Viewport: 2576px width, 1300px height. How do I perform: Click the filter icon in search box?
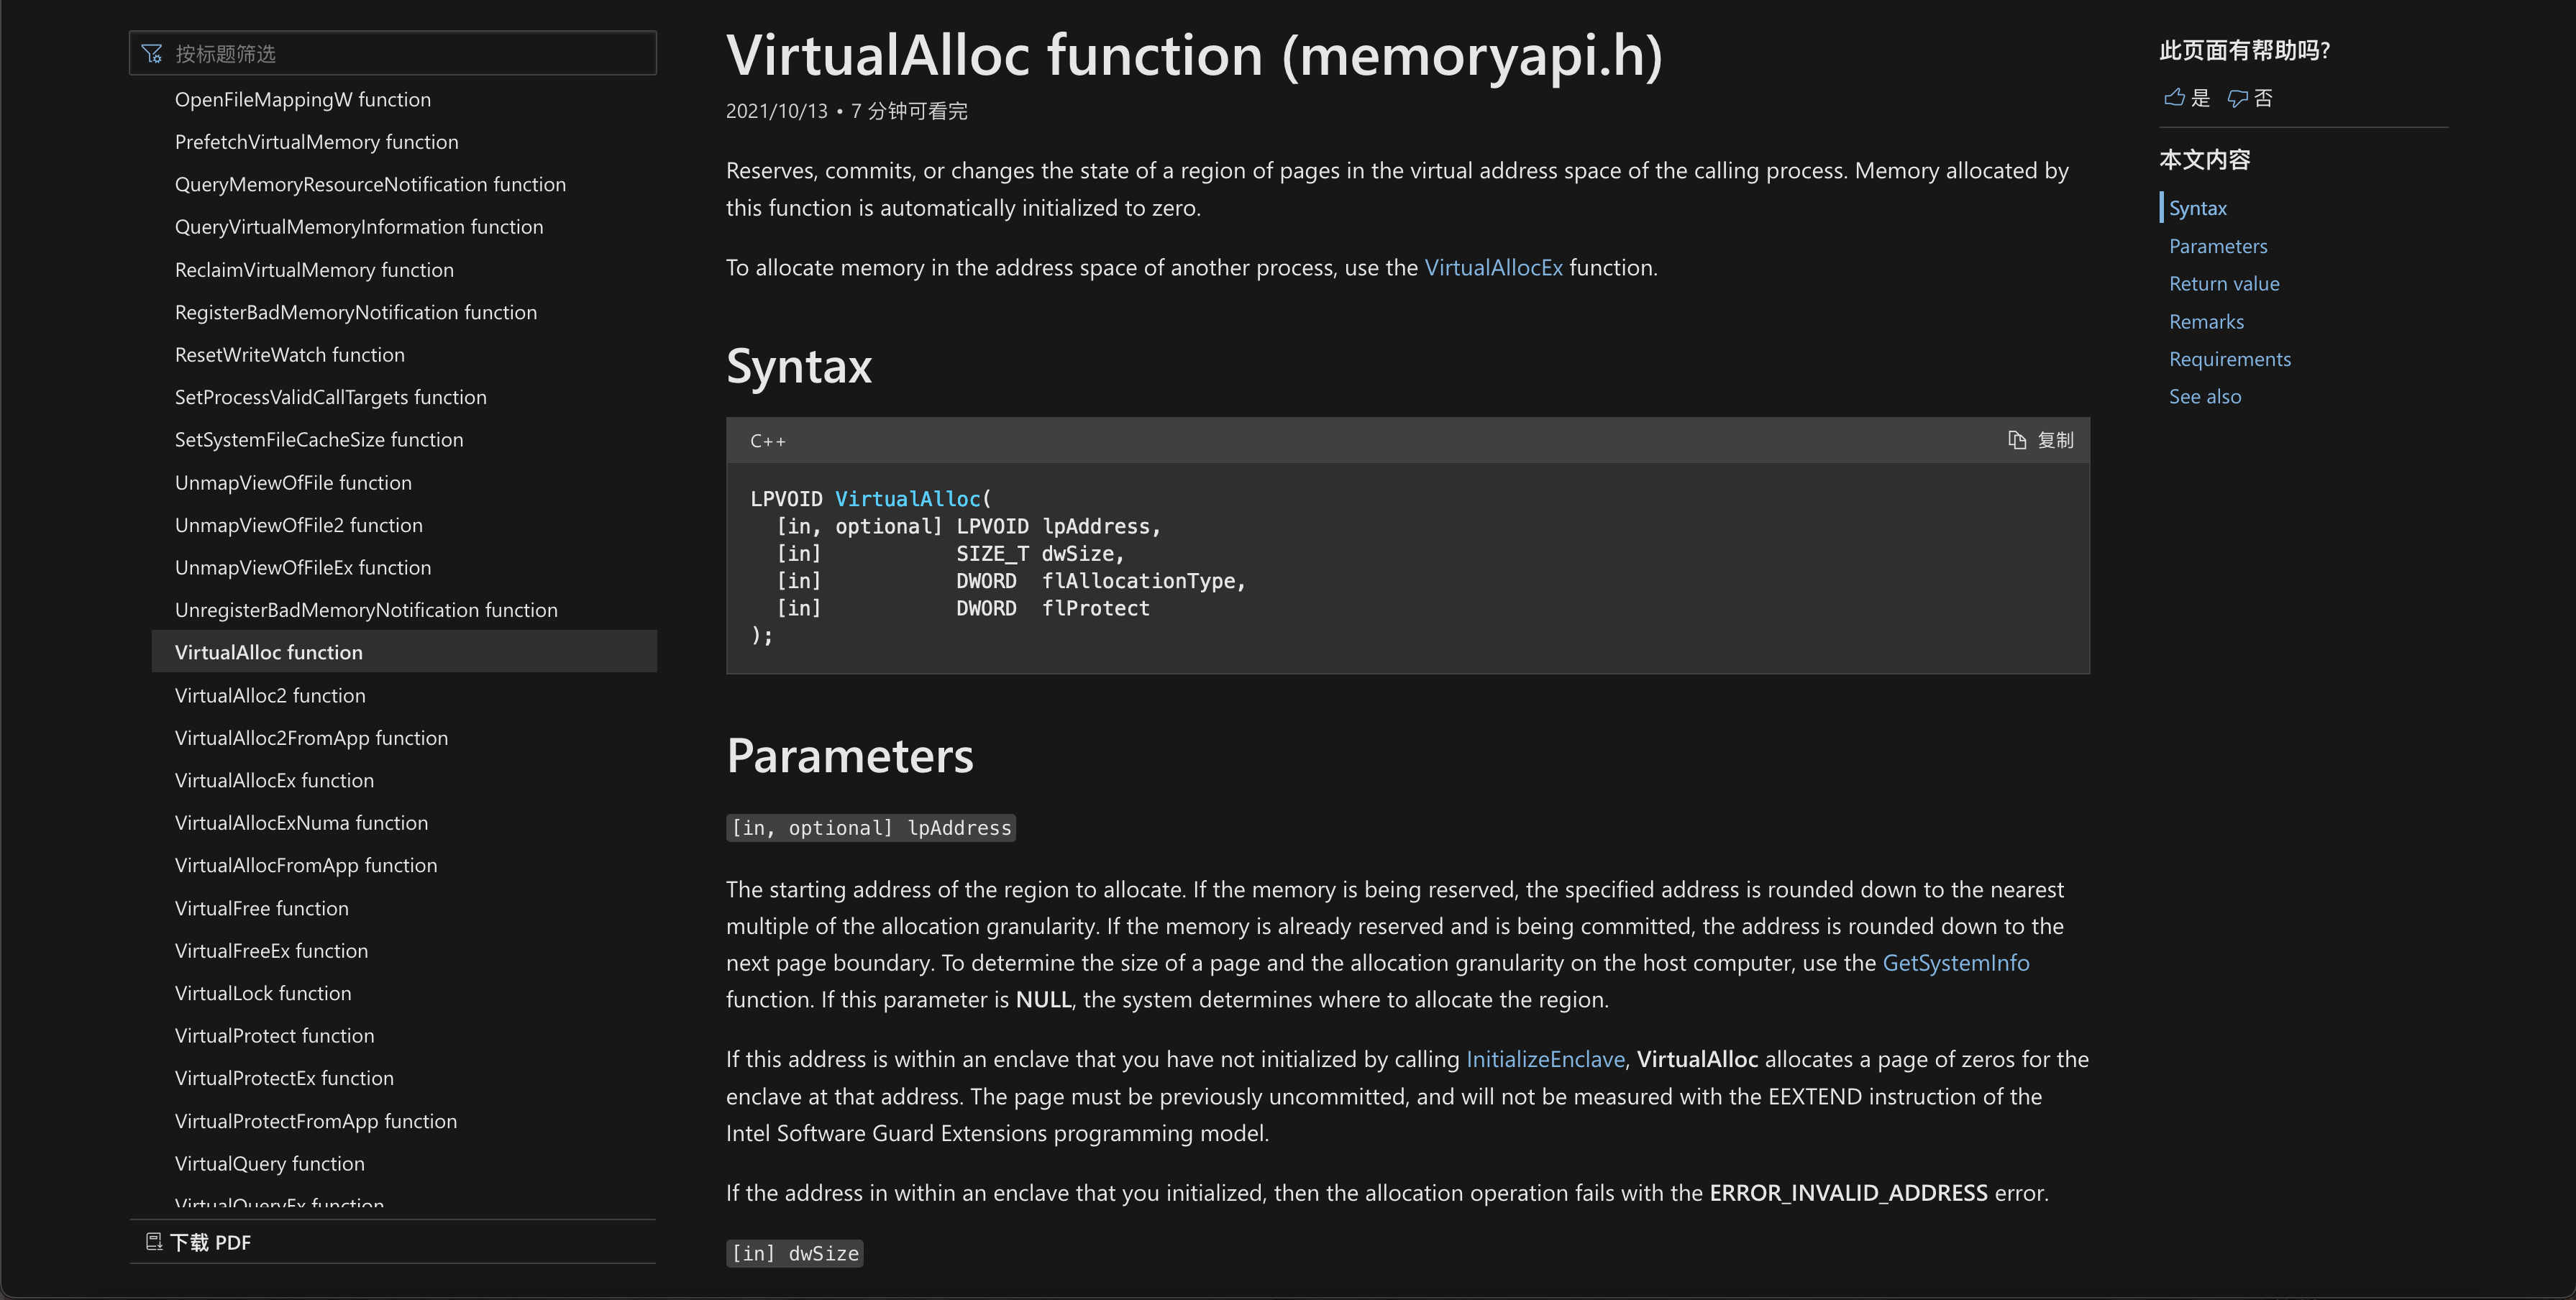[152, 53]
